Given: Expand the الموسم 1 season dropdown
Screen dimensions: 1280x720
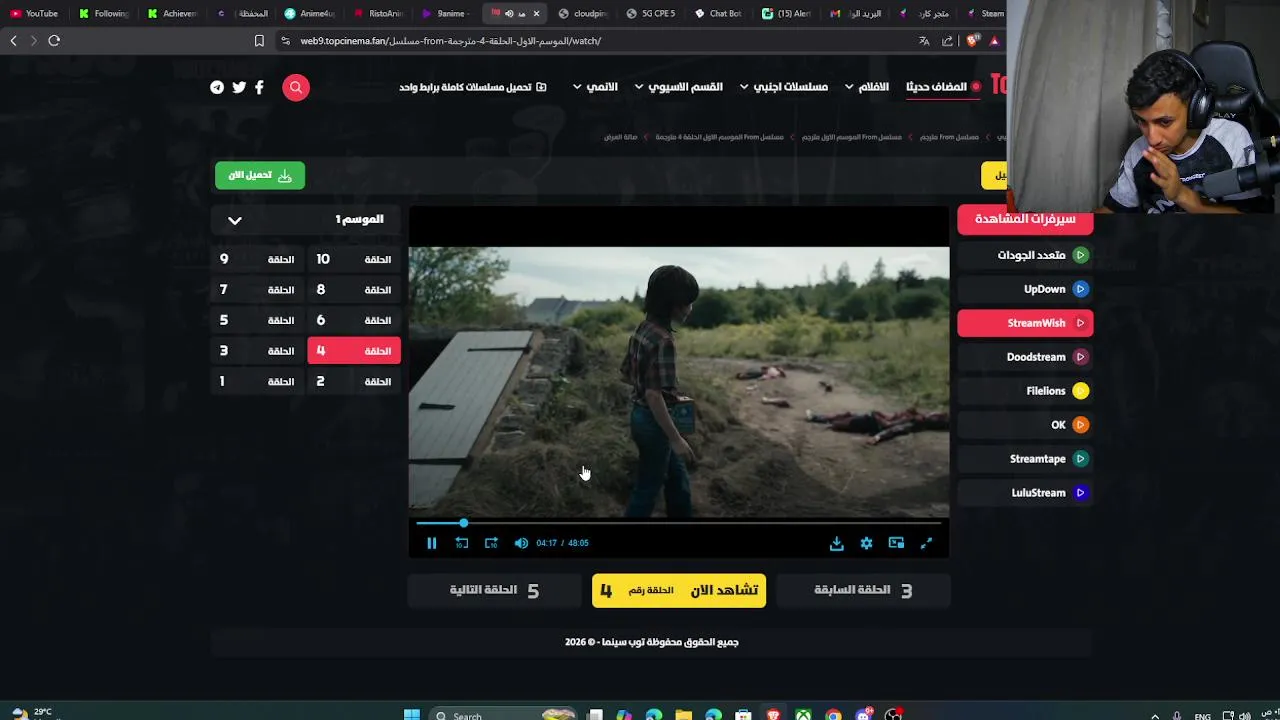Looking at the screenshot, I should [306, 220].
